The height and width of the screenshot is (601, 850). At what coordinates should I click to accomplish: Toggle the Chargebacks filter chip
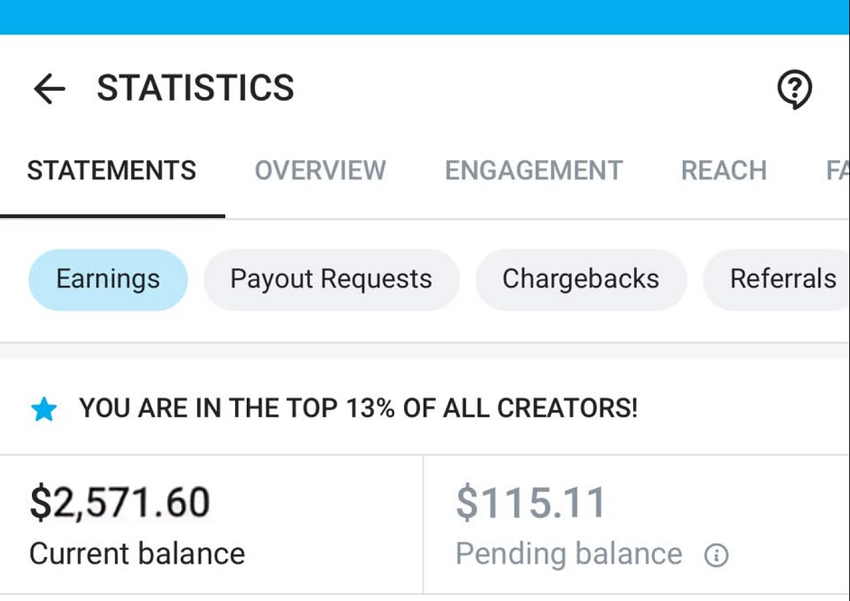point(581,280)
